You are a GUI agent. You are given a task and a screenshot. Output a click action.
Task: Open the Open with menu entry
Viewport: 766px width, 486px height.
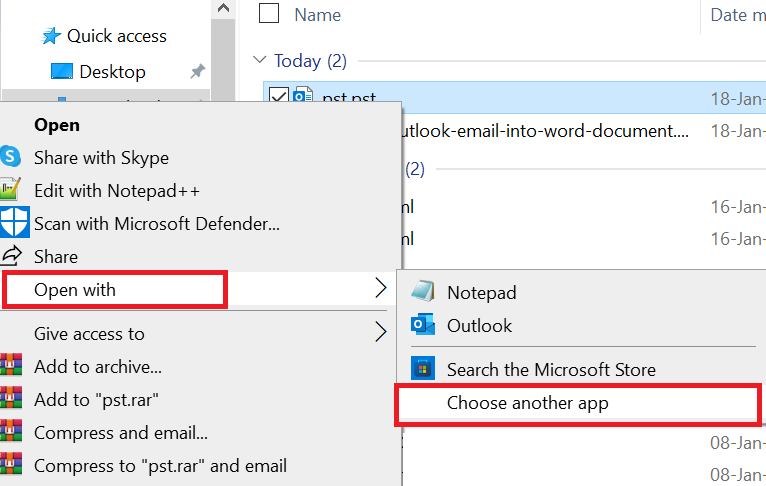tap(75, 290)
